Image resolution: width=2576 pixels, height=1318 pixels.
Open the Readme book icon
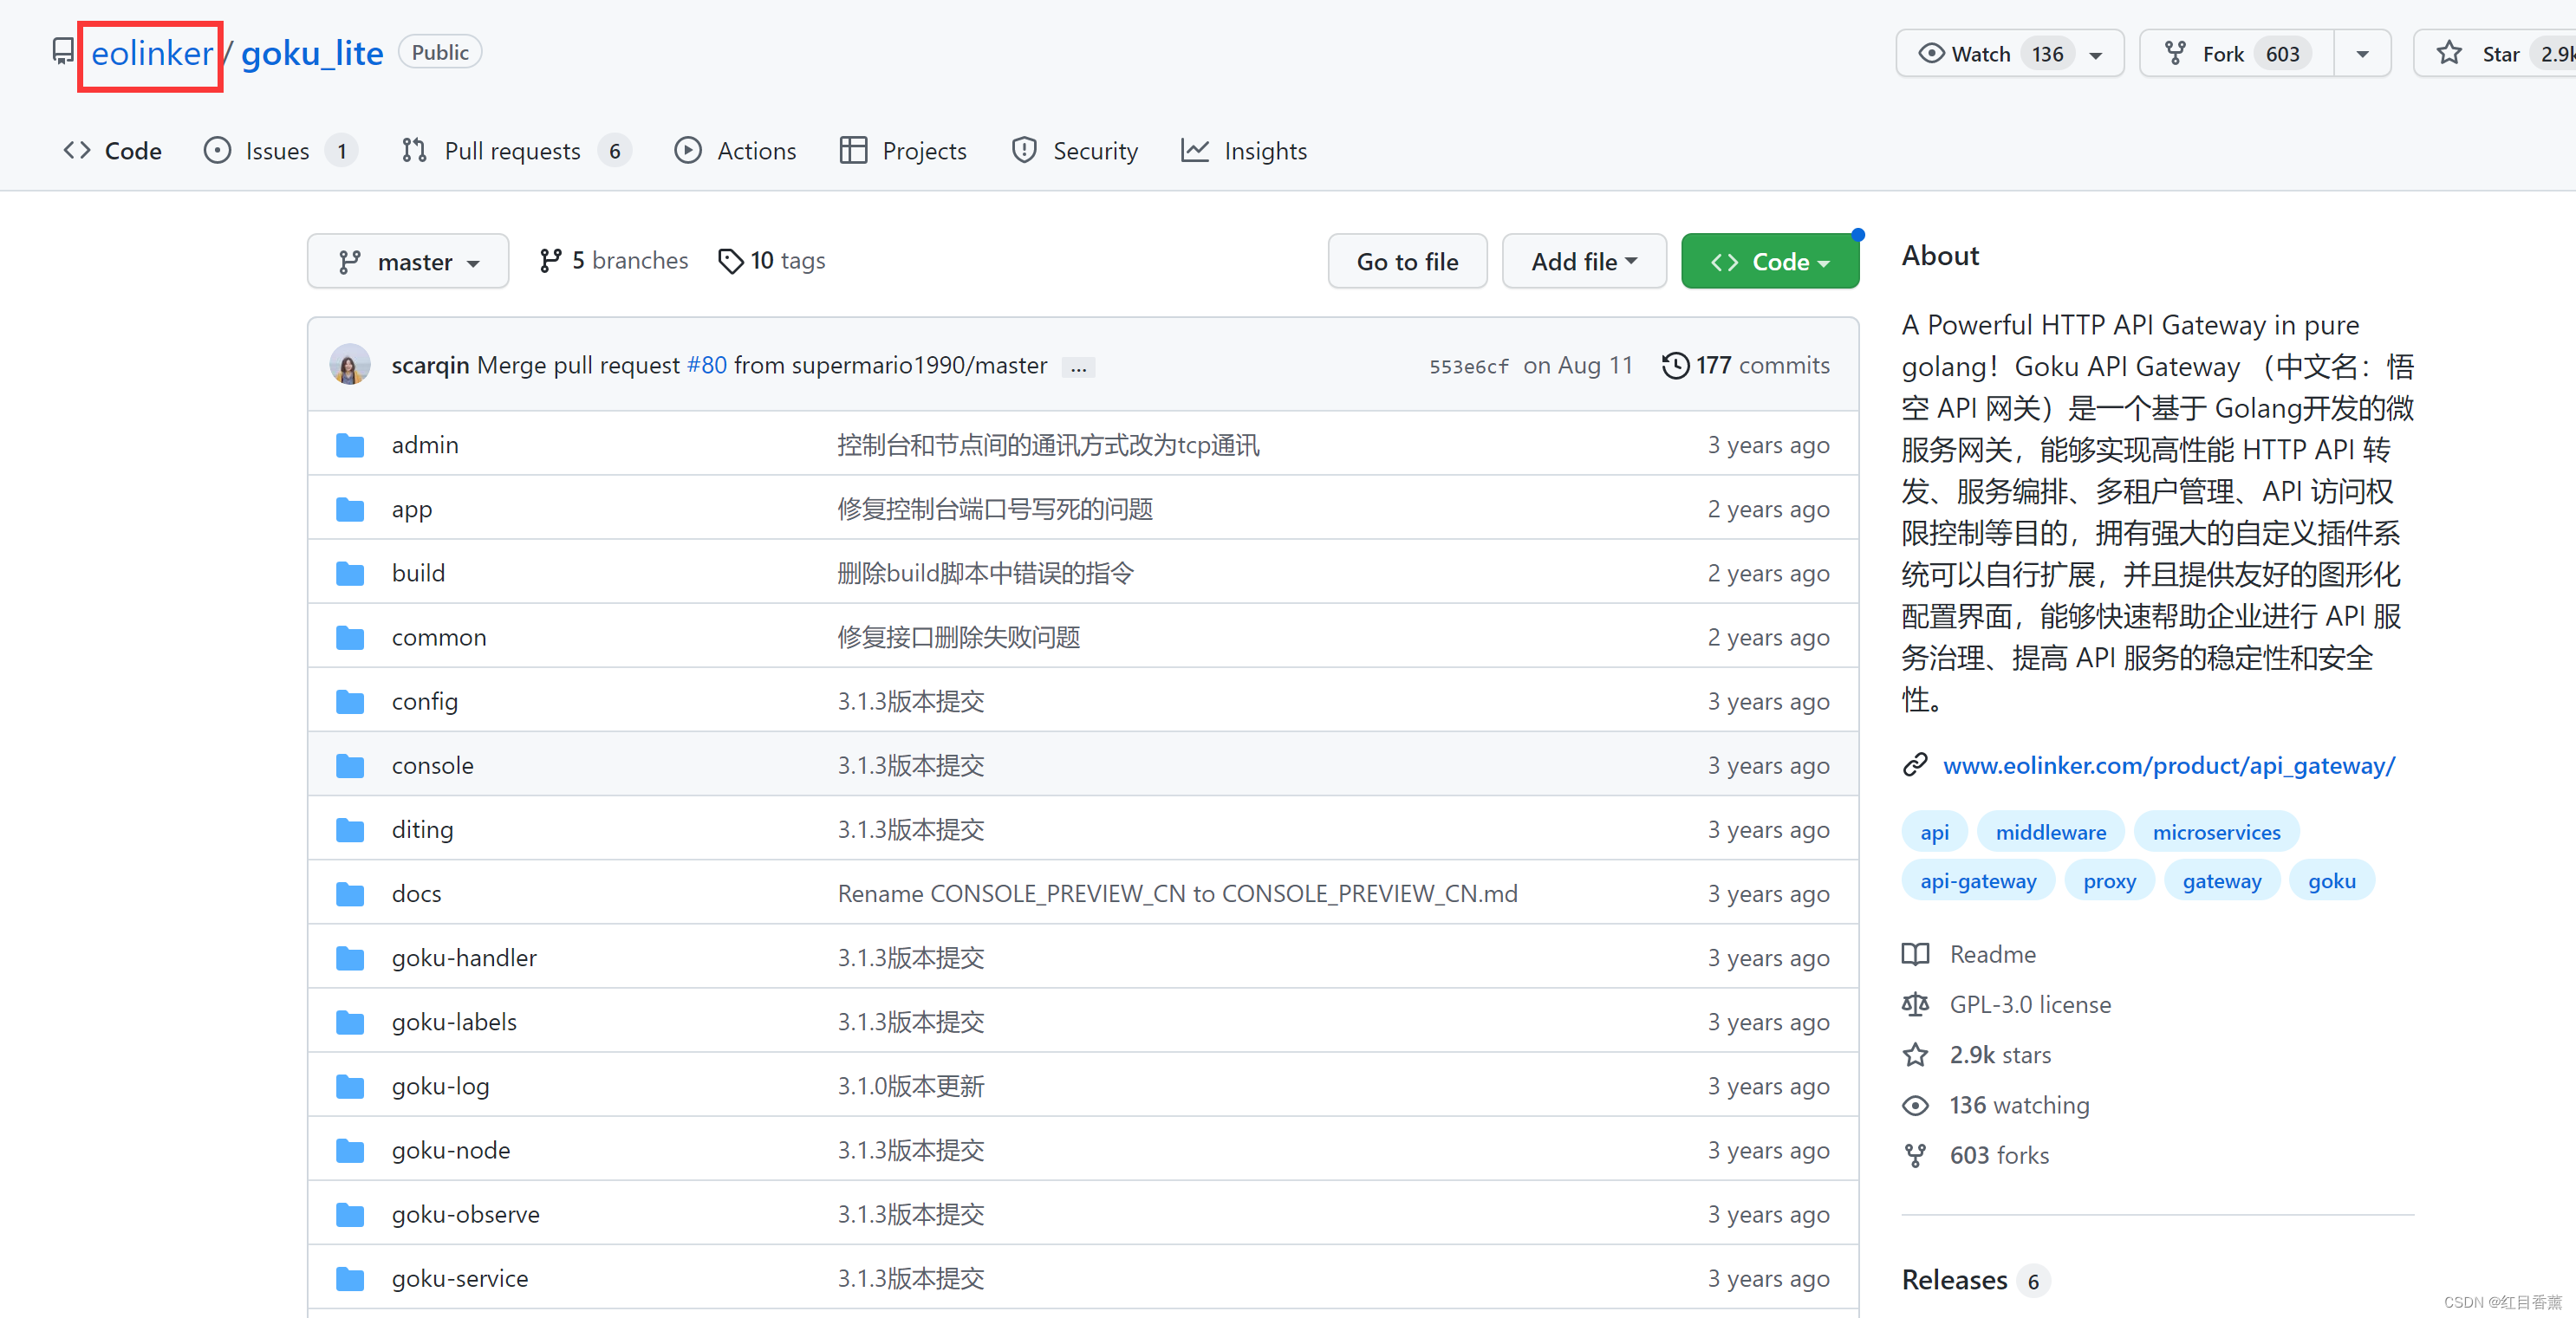click(1915, 954)
